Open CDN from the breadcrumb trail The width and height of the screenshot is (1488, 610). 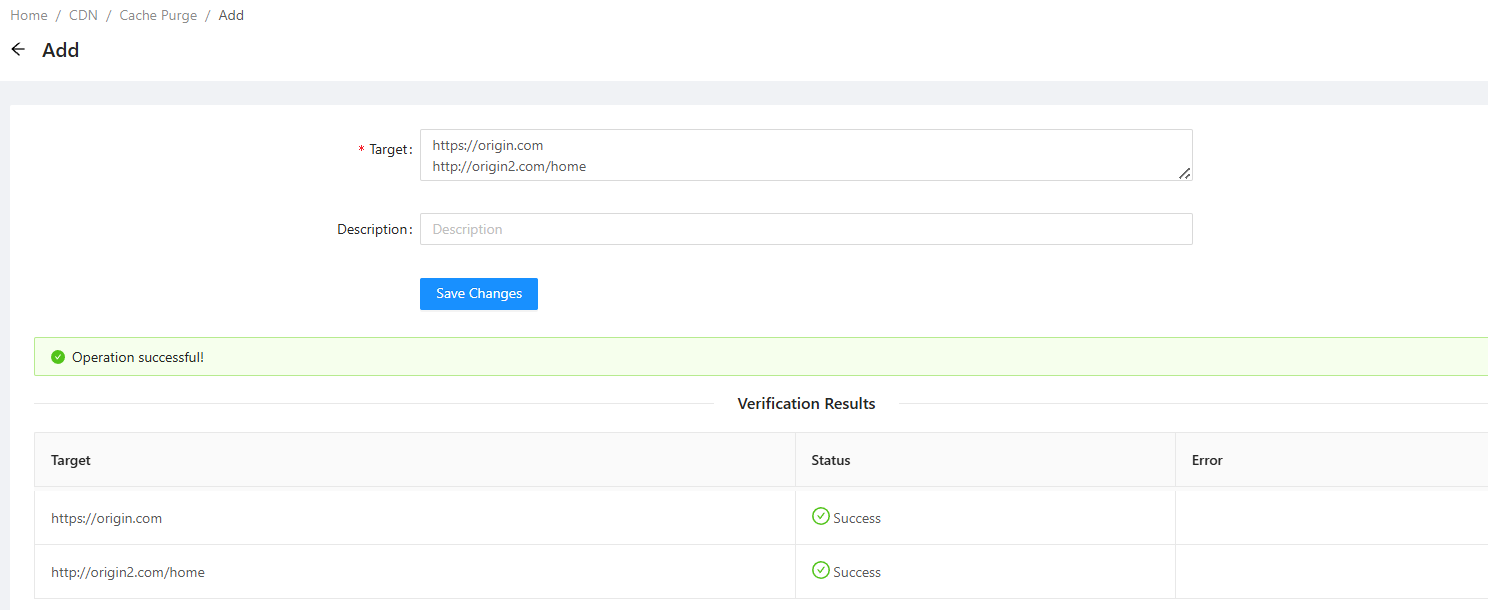click(x=83, y=15)
